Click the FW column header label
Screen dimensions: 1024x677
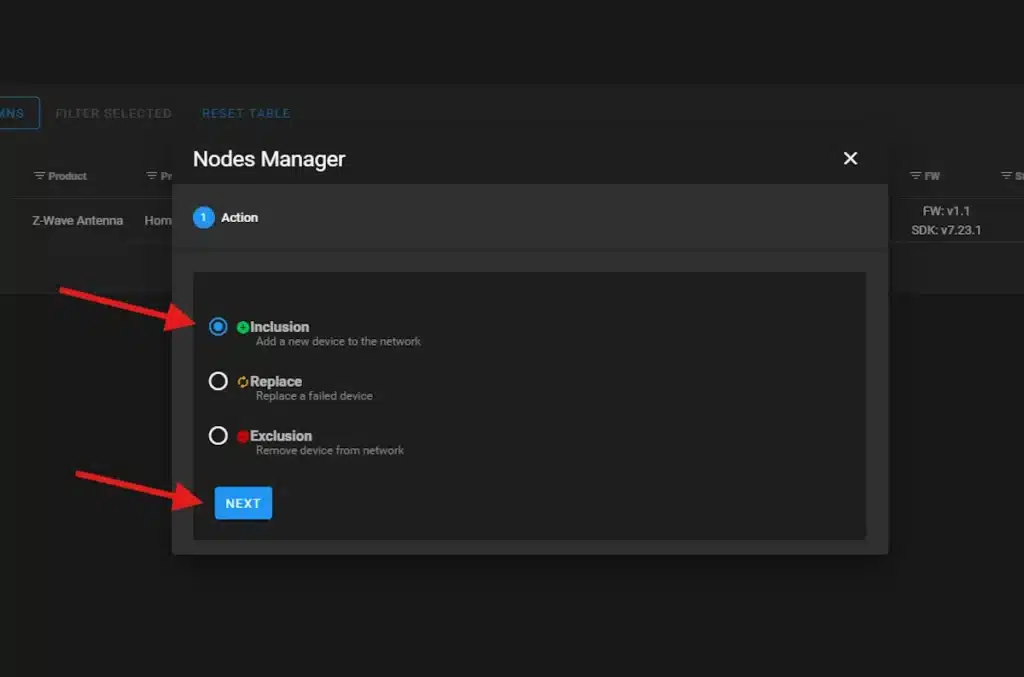pyautogui.click(x=932, y=176)
